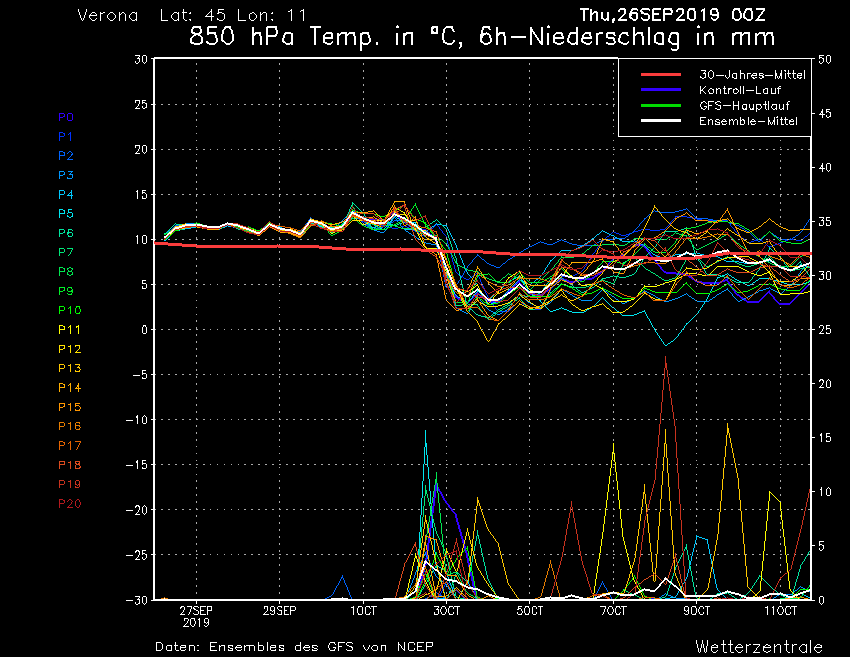Viewport: 850px width, 657px height.
Task: Select the P7 ensemble label
Action: pos(66,252)
